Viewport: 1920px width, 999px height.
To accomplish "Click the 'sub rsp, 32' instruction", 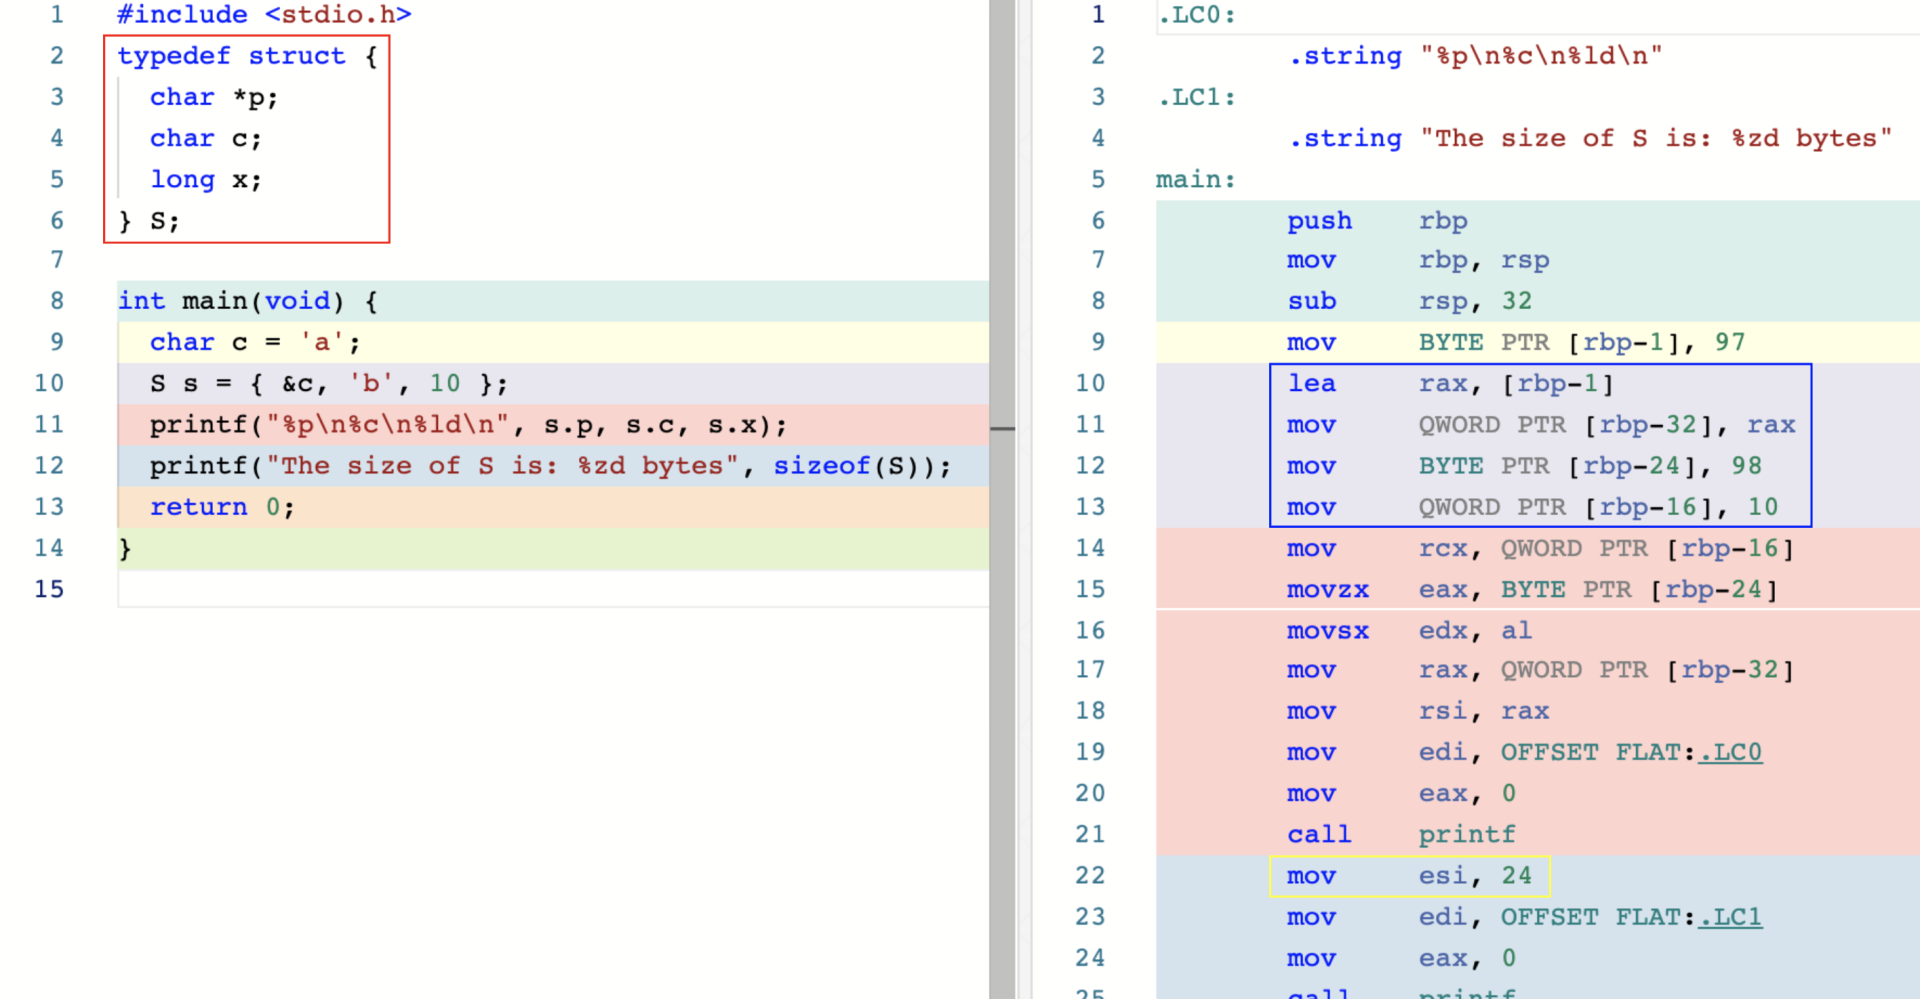I will pyautogui.click(x=1409, y=301).
